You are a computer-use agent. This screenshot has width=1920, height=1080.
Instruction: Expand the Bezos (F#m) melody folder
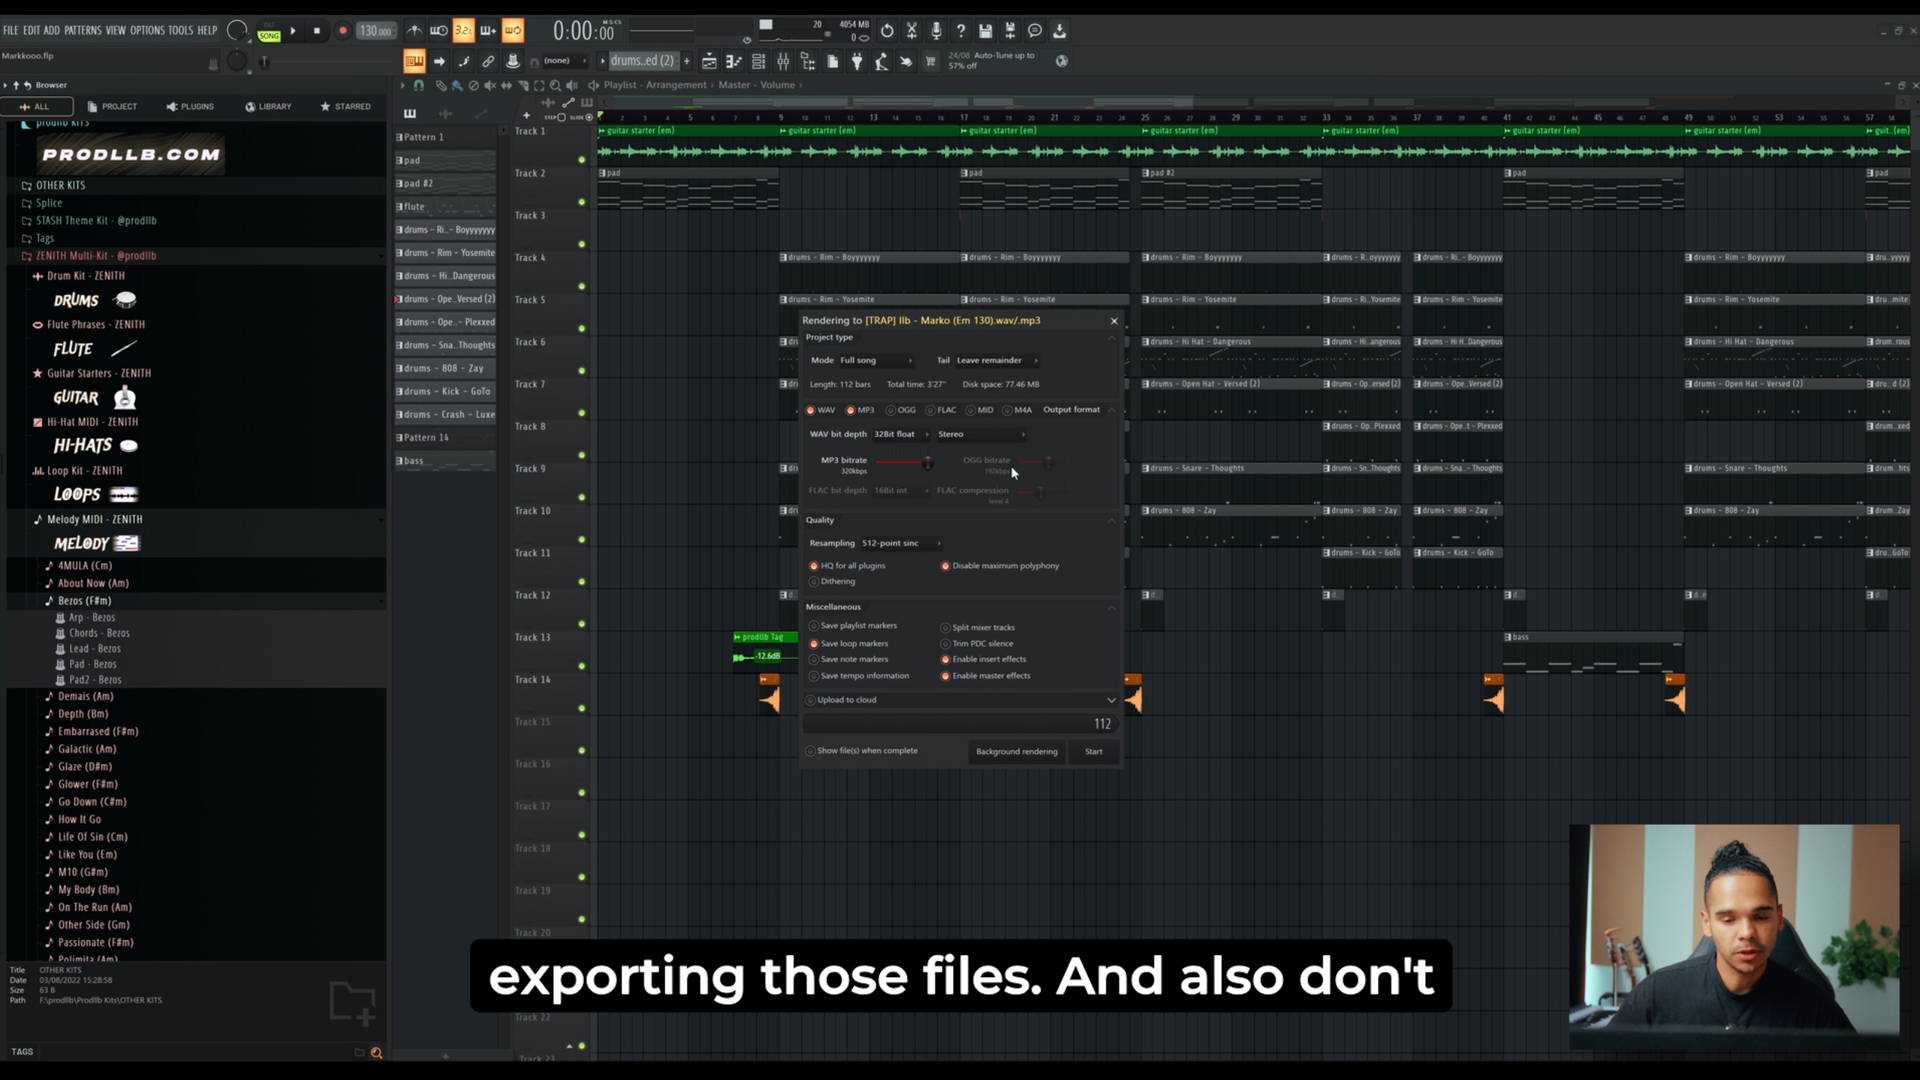[84, 601]
